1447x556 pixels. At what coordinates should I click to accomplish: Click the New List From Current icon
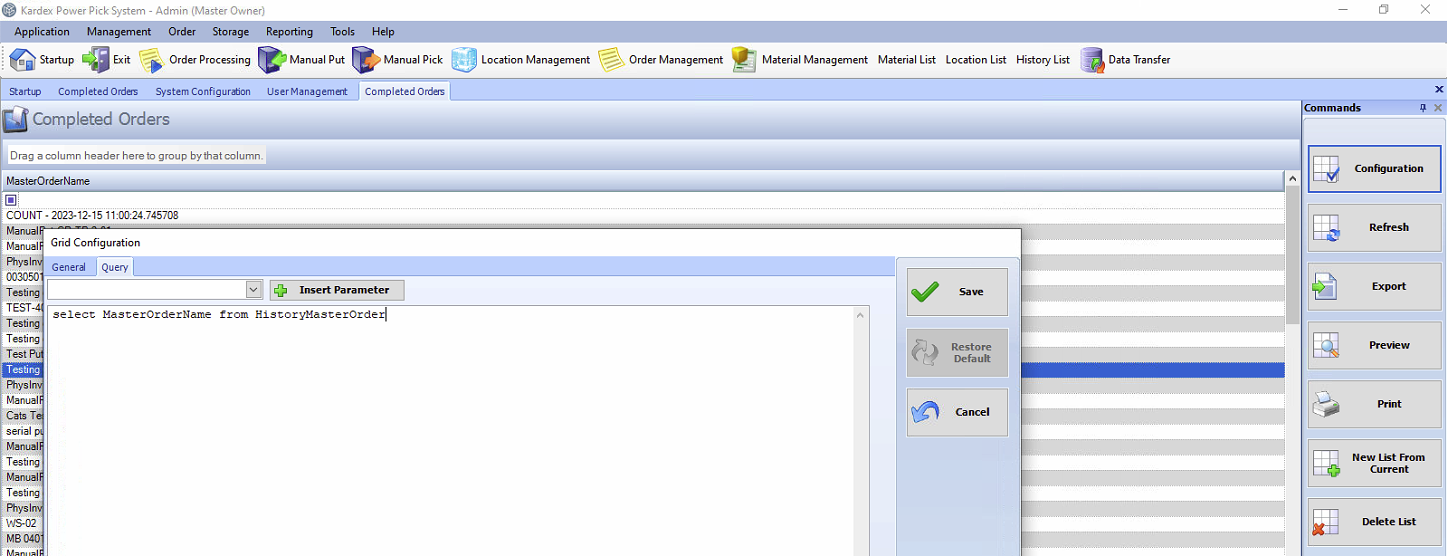(x=1326, y=463)
